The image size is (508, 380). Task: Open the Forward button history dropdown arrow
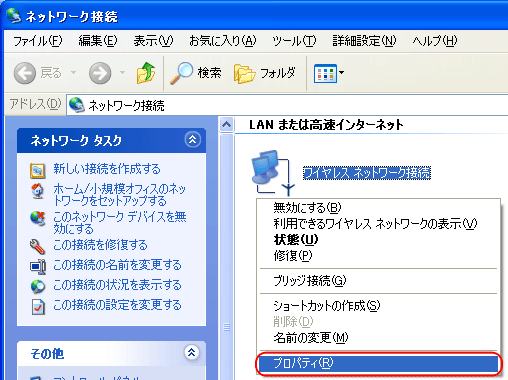122,72
